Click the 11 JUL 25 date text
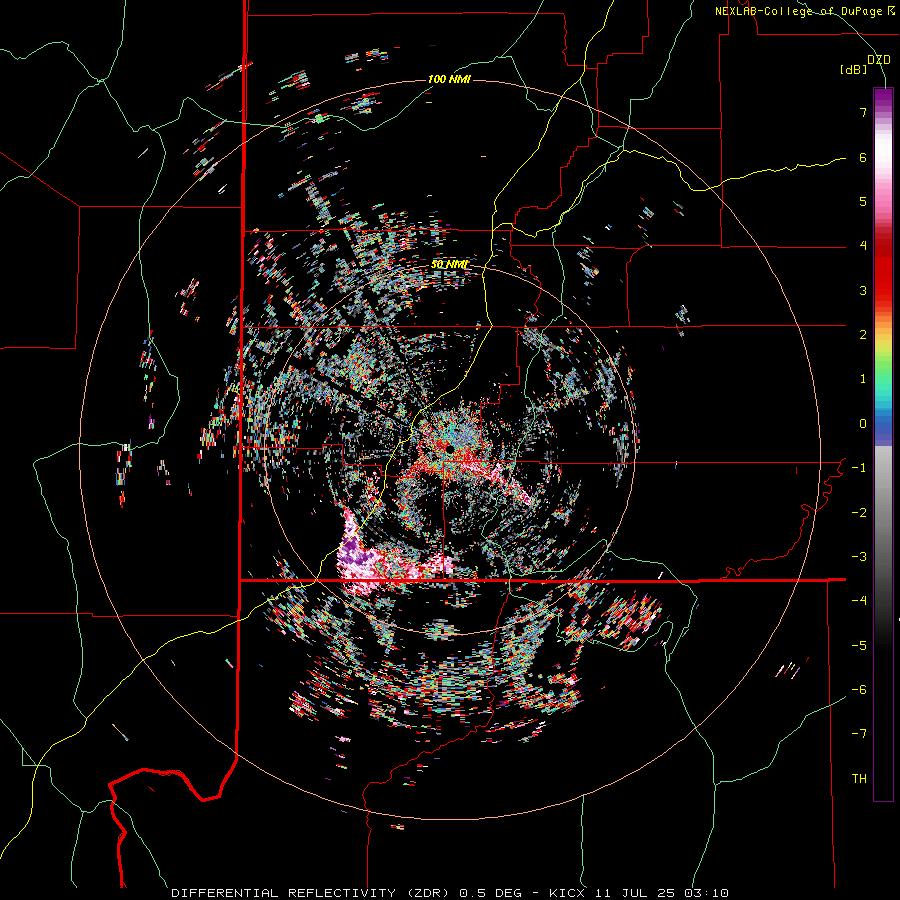Image resolution: width=900 pixels, height=900 pixels. pos(633,893)
